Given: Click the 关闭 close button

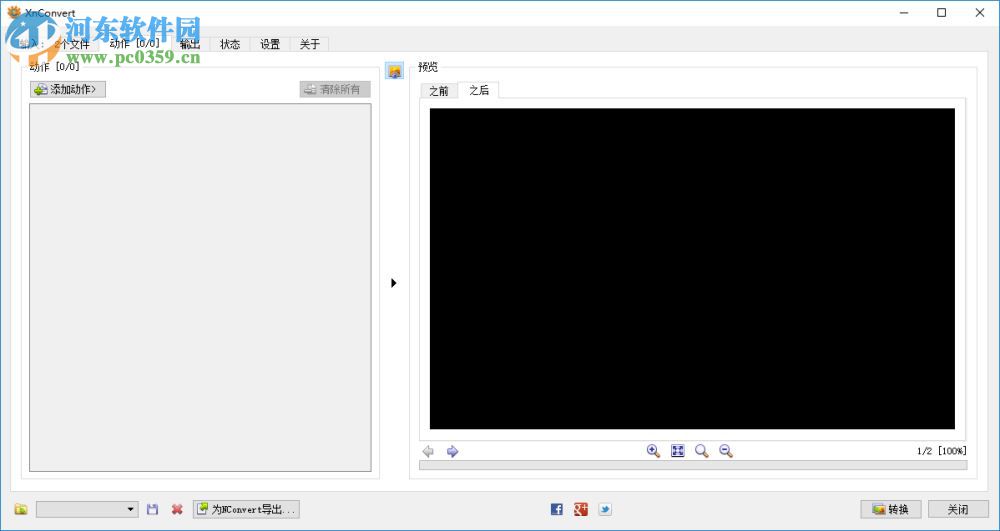Looking at the screenshot, I should tap(958, 509).
